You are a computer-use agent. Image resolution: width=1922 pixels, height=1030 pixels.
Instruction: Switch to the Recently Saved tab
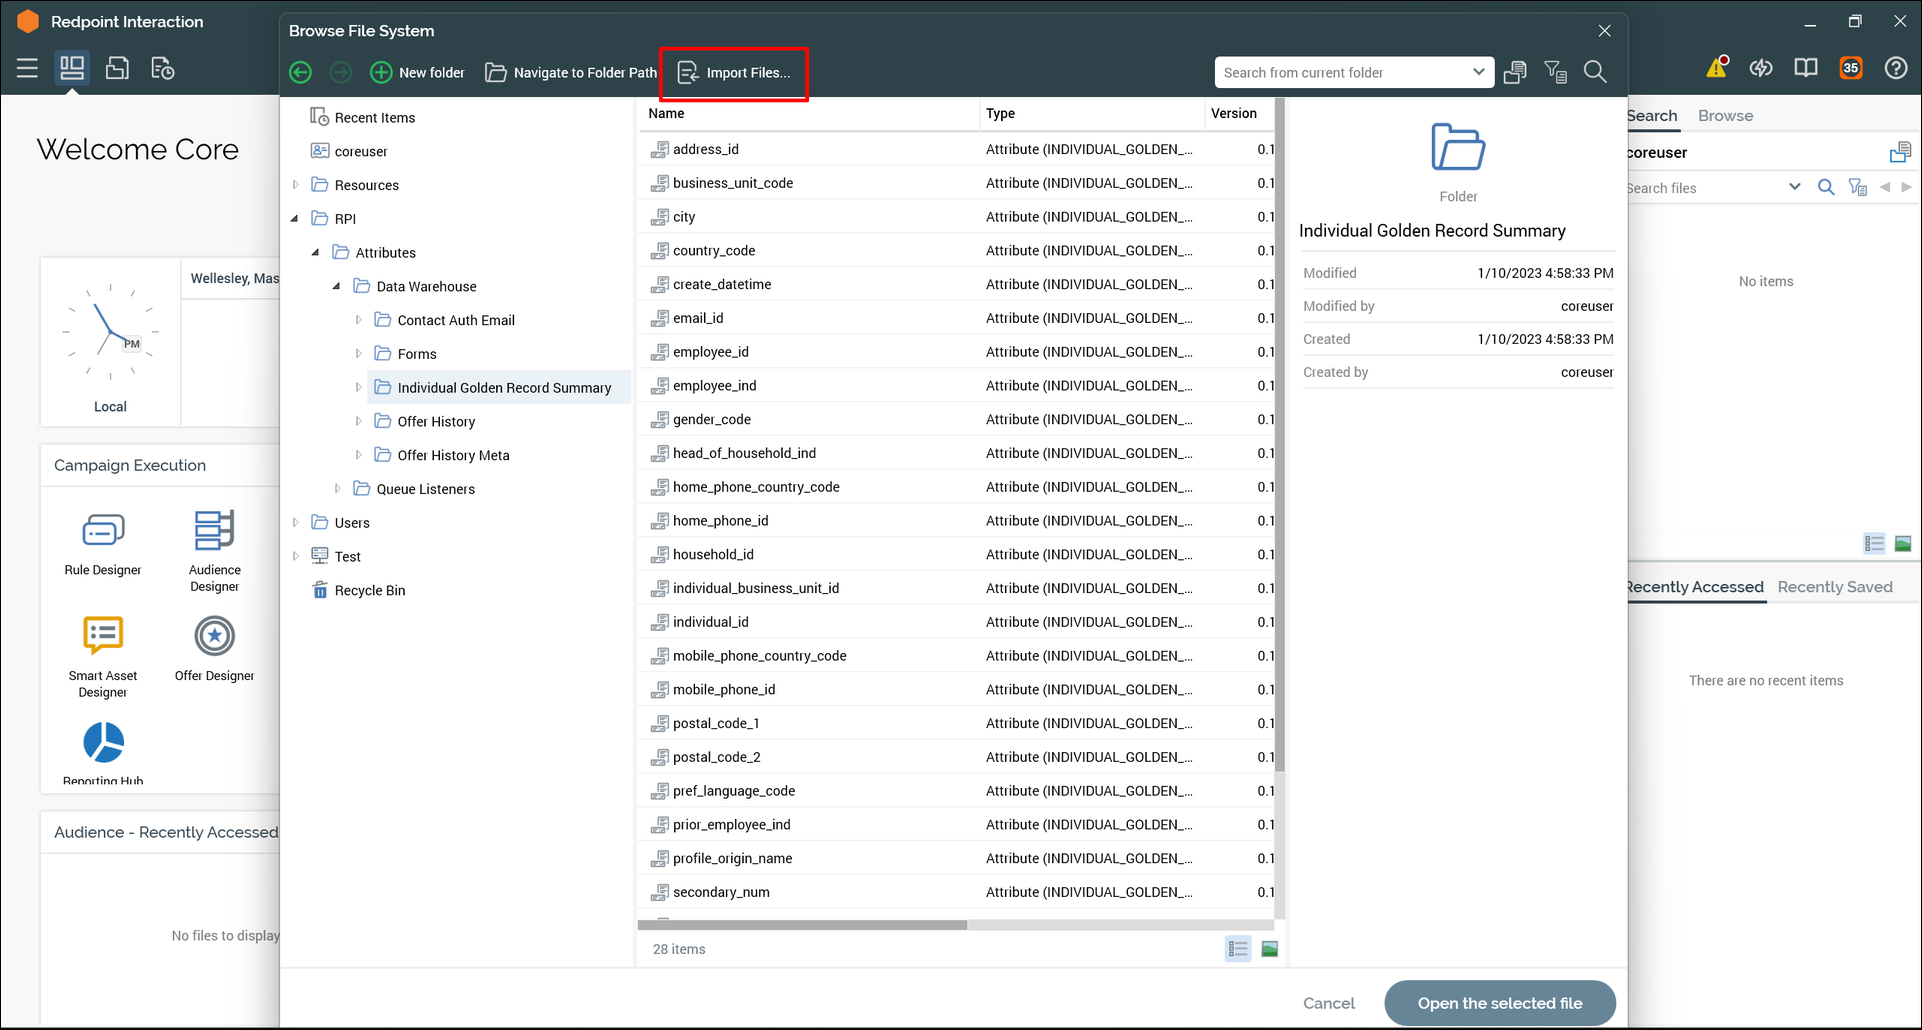tap(1834, 587)
